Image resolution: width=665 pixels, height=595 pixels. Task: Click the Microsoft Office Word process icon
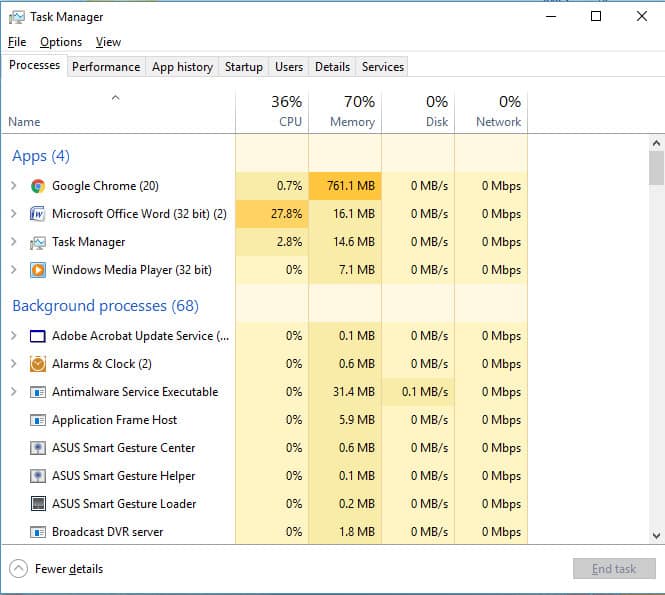tap(37, 214)
